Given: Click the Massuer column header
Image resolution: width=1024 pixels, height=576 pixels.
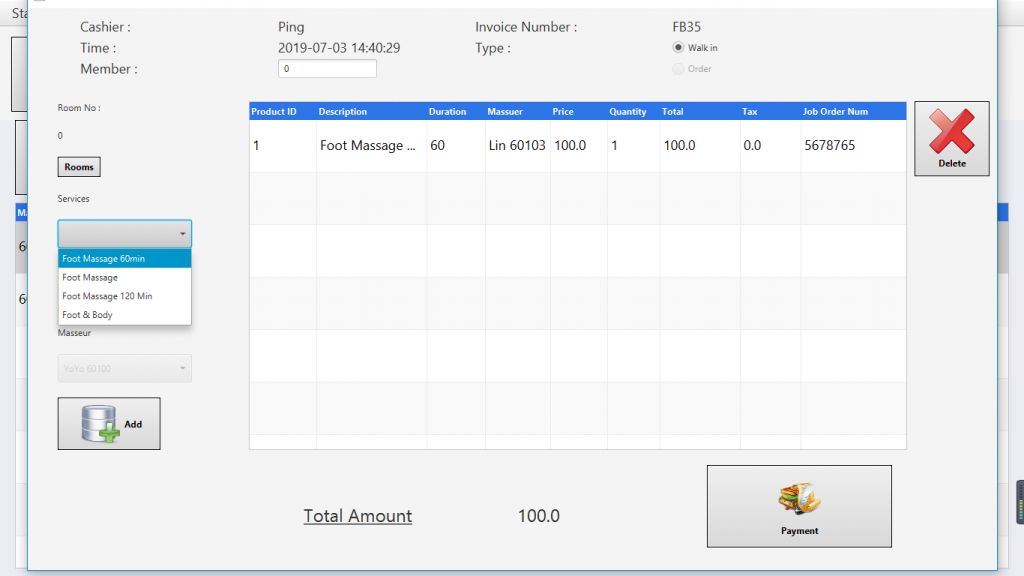Looking at the screenshot, I should pos(505,112).
